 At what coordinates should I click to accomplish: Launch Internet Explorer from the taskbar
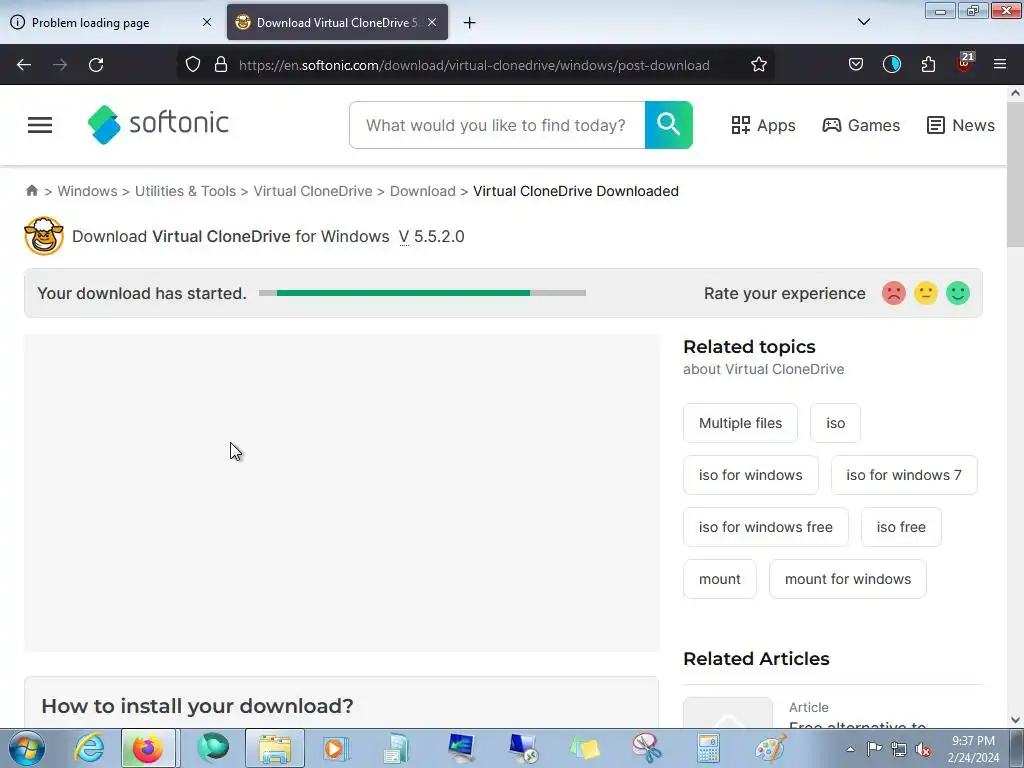[x=89, y=748]
